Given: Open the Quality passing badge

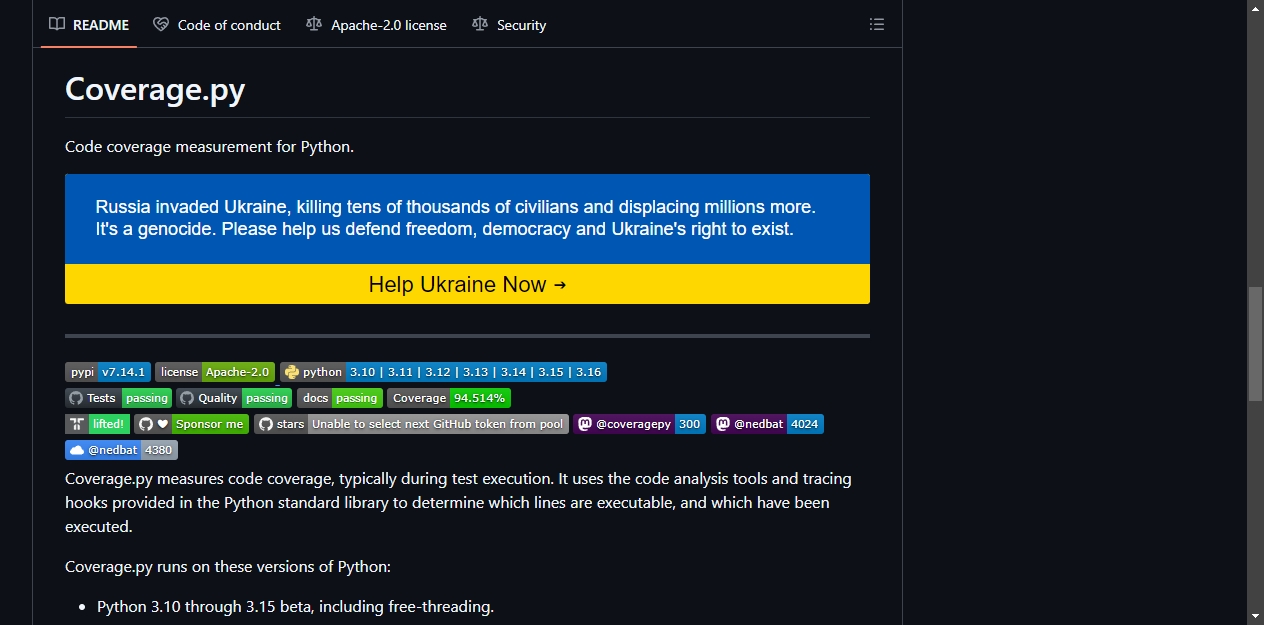Looking at the screenshot, I should coord(235,398).
